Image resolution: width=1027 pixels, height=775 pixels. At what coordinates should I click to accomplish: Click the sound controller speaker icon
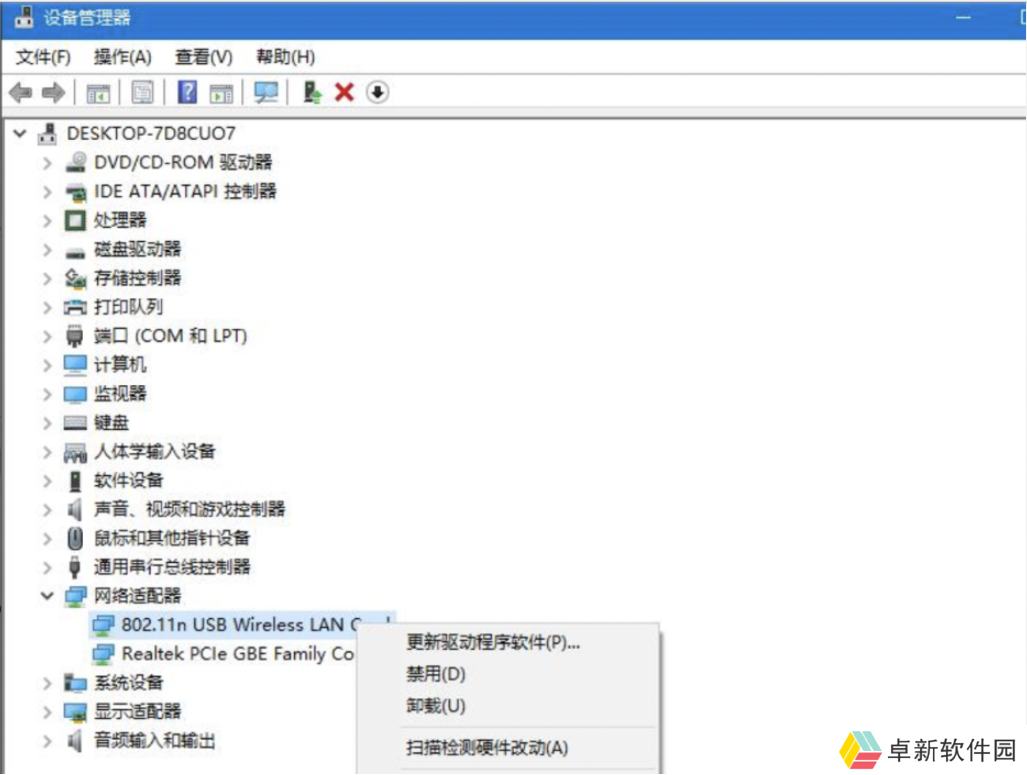coord(75,509)
